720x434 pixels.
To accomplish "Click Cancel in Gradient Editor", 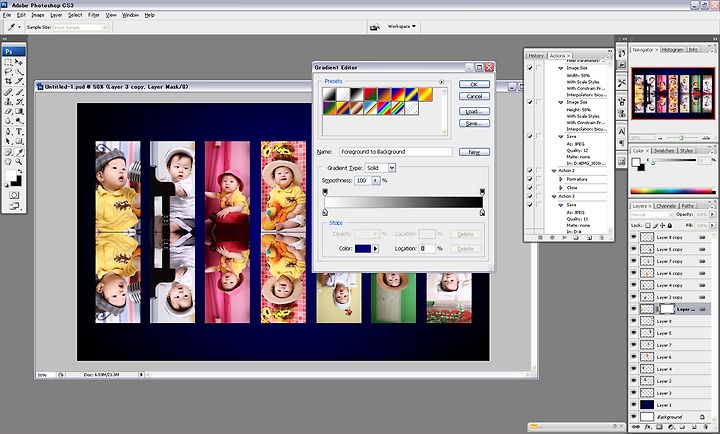I will 474,96.
